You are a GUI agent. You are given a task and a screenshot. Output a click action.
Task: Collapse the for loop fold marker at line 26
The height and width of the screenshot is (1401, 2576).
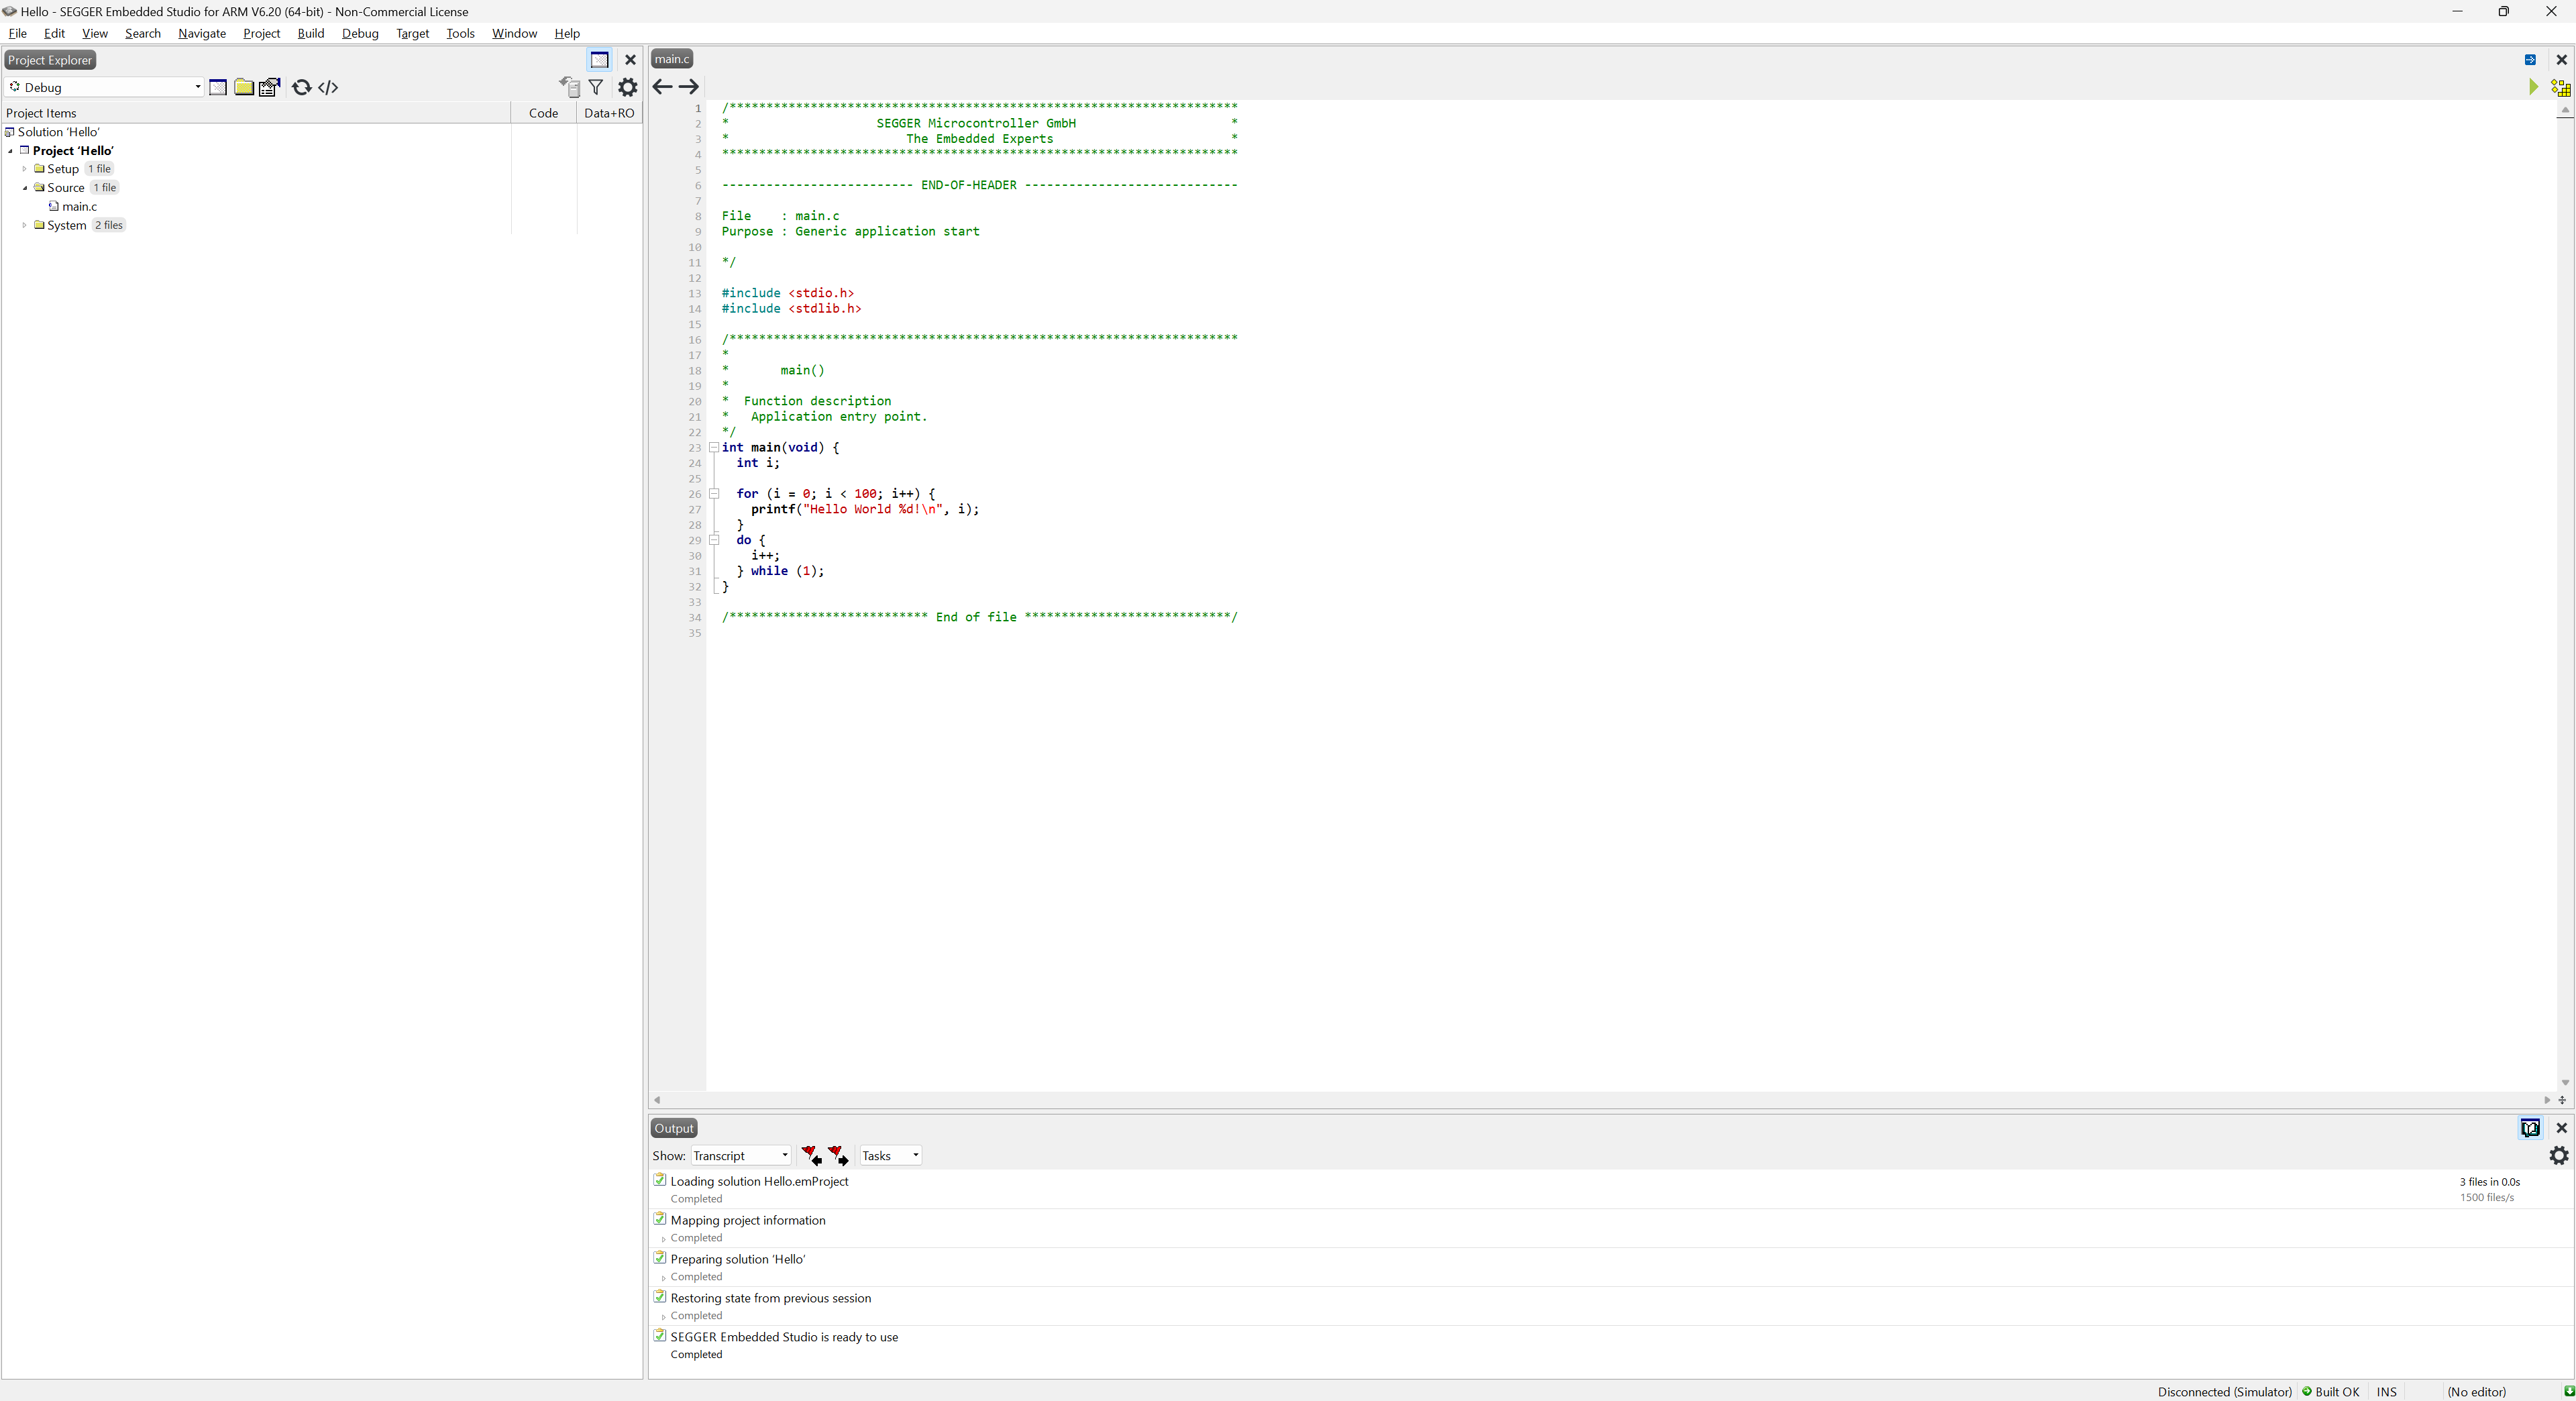[x=714, y=494]
